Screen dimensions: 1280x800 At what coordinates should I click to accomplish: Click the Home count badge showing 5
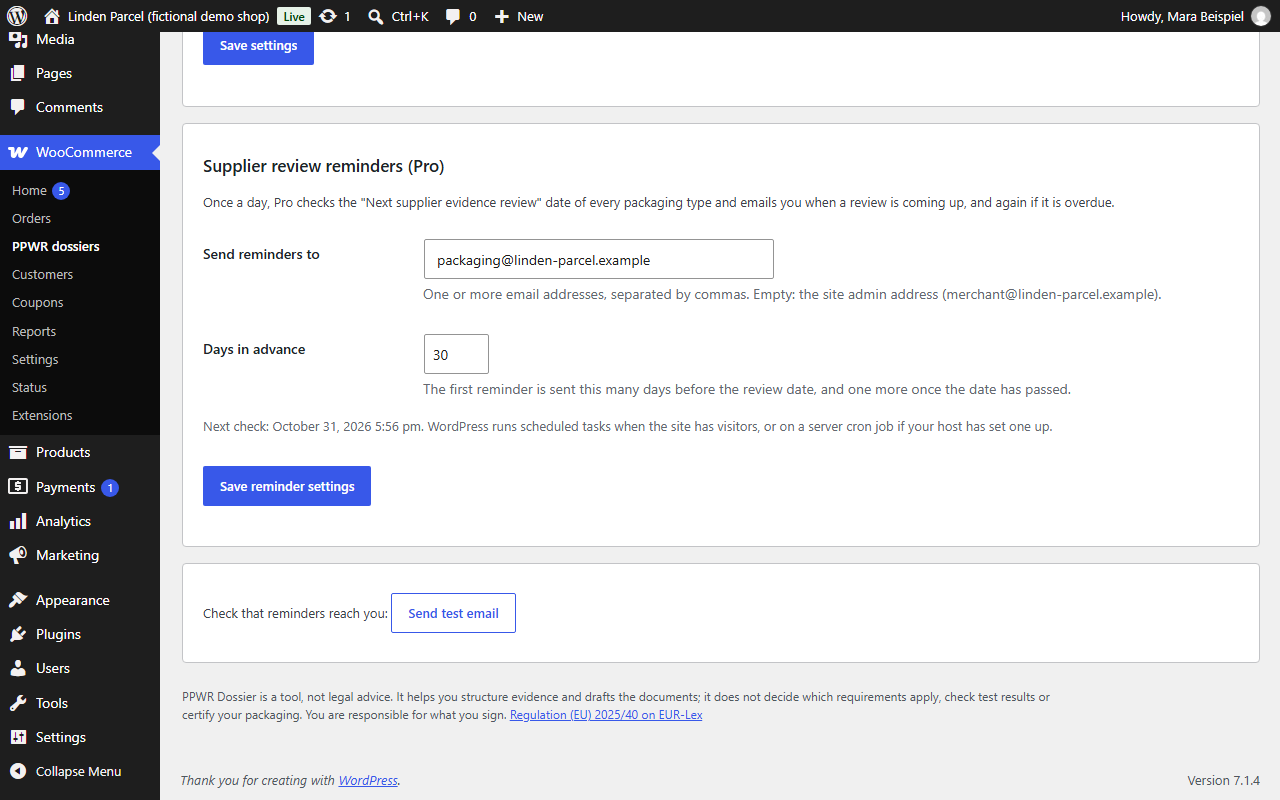coord(61,190)
